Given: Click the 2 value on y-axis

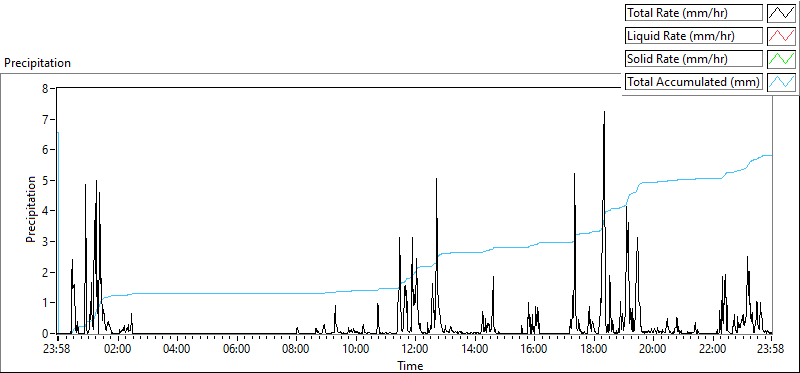Looking at the screenshot, I should coord(45,272).
